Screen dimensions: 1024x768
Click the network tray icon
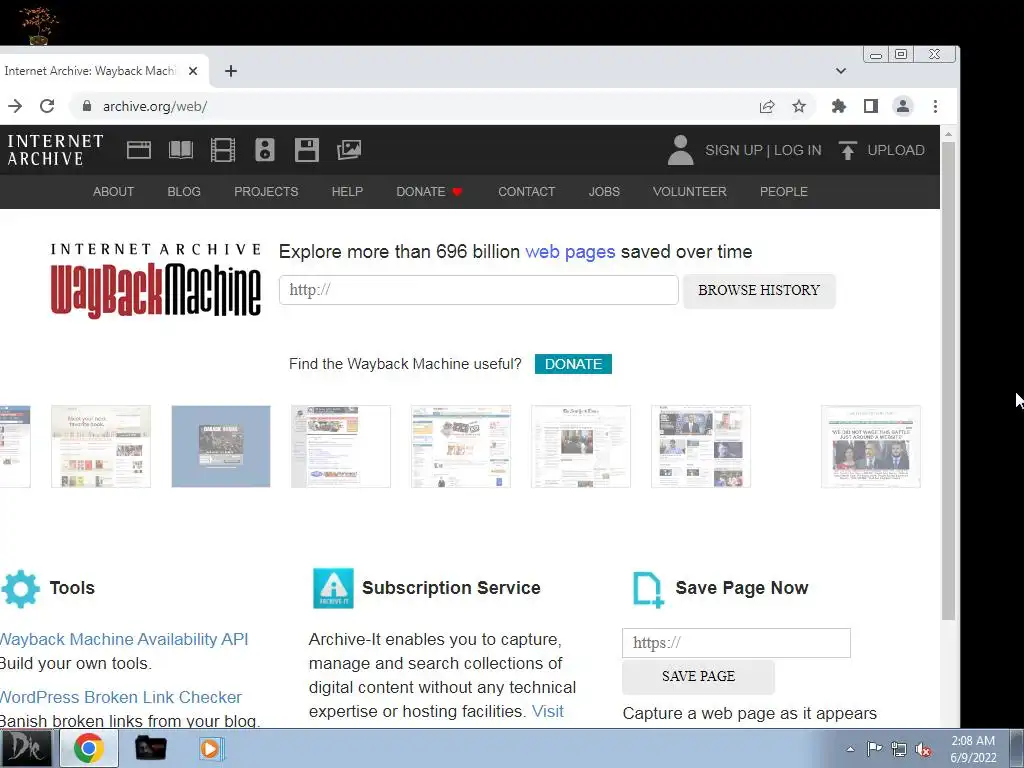899,749
